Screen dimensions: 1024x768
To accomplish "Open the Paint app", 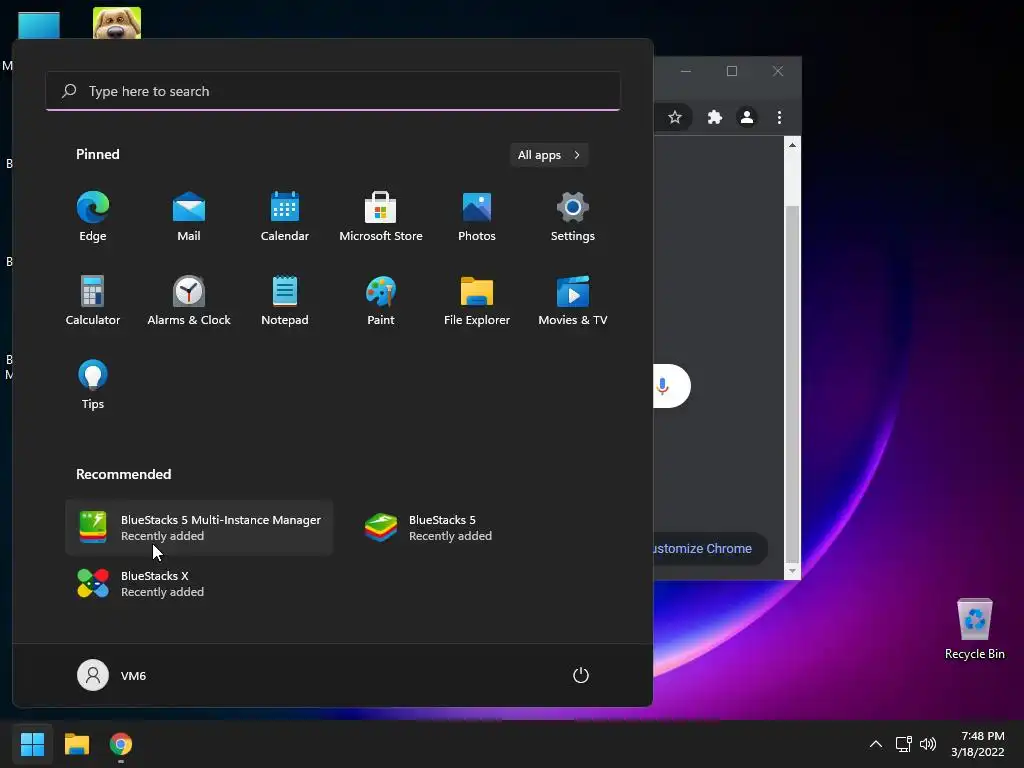I will tap(381, 300).
